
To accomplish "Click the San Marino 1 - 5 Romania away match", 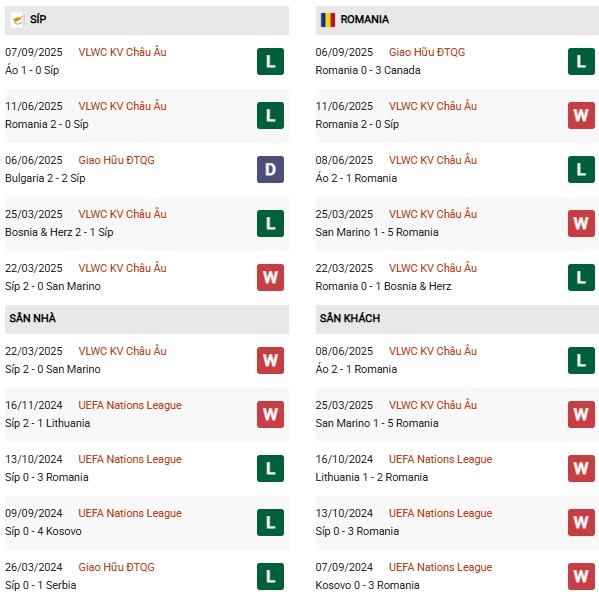I will click(457, 414).
